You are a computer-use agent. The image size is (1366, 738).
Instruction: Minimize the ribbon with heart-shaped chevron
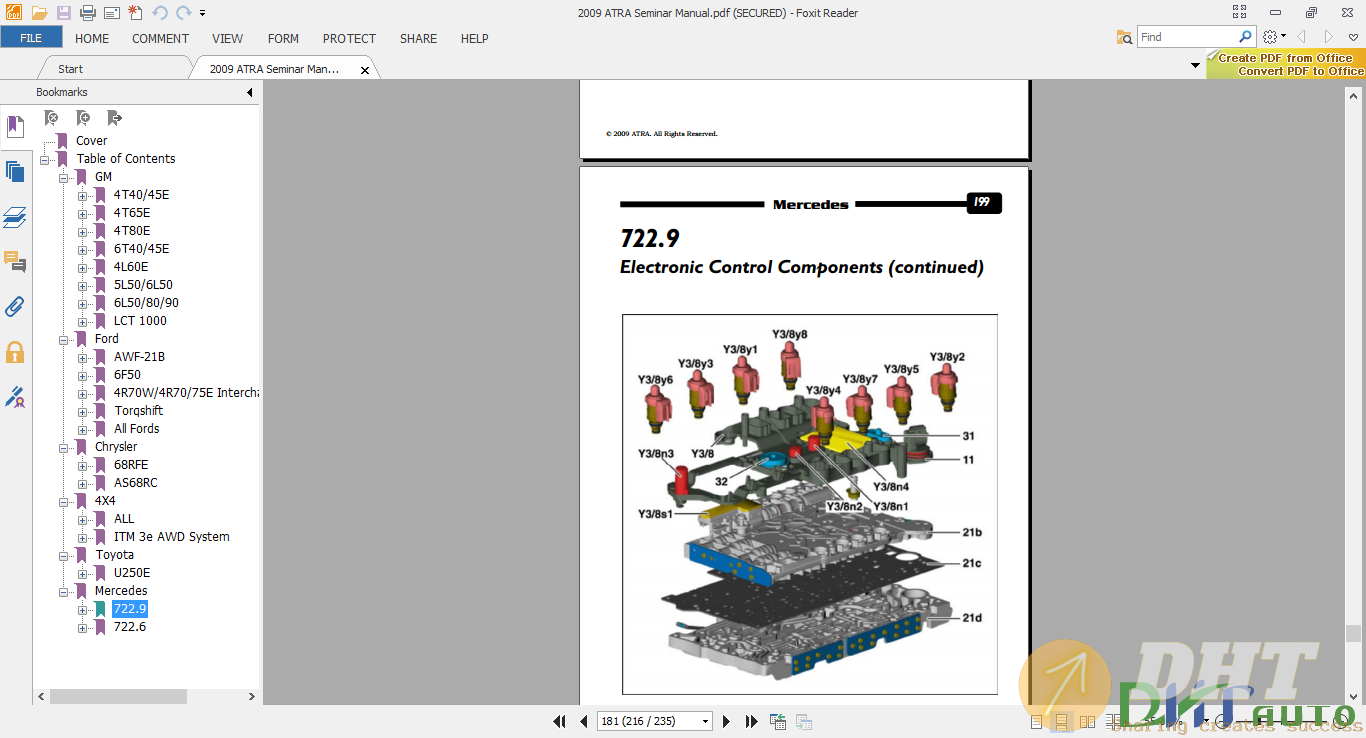[x=1354, y=37]
